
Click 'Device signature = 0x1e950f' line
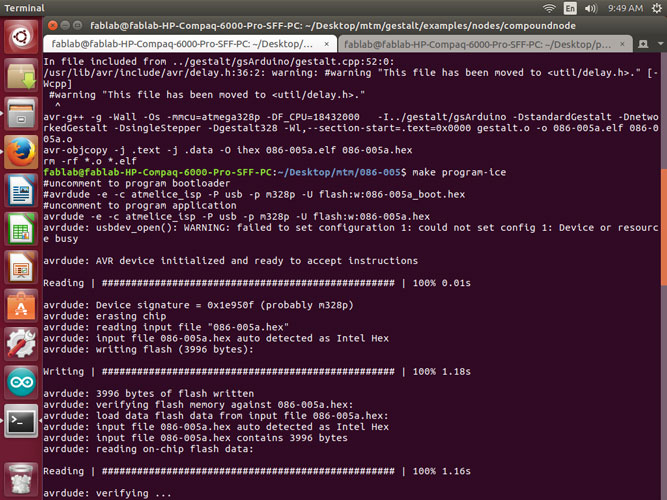198,305
